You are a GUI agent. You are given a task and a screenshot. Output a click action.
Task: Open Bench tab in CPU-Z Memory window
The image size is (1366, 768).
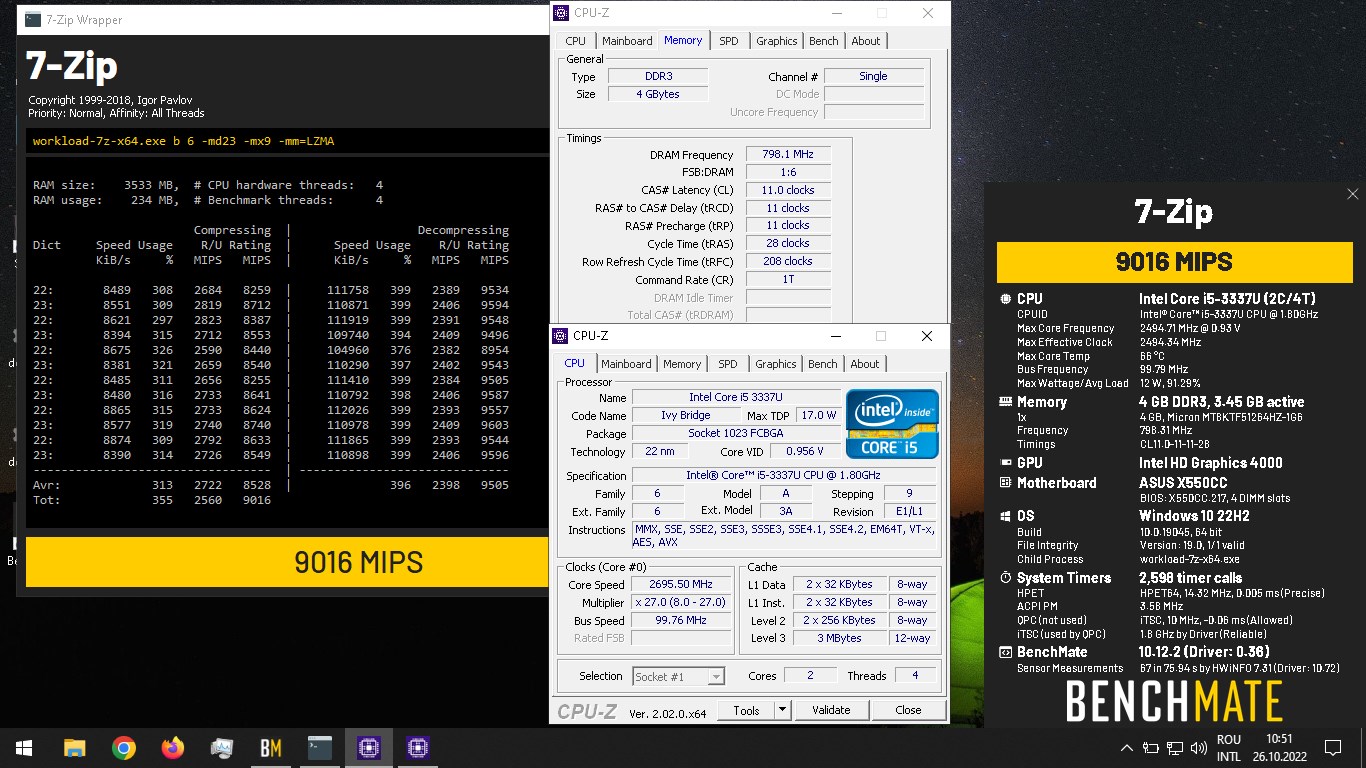click(x=824, y=41)
